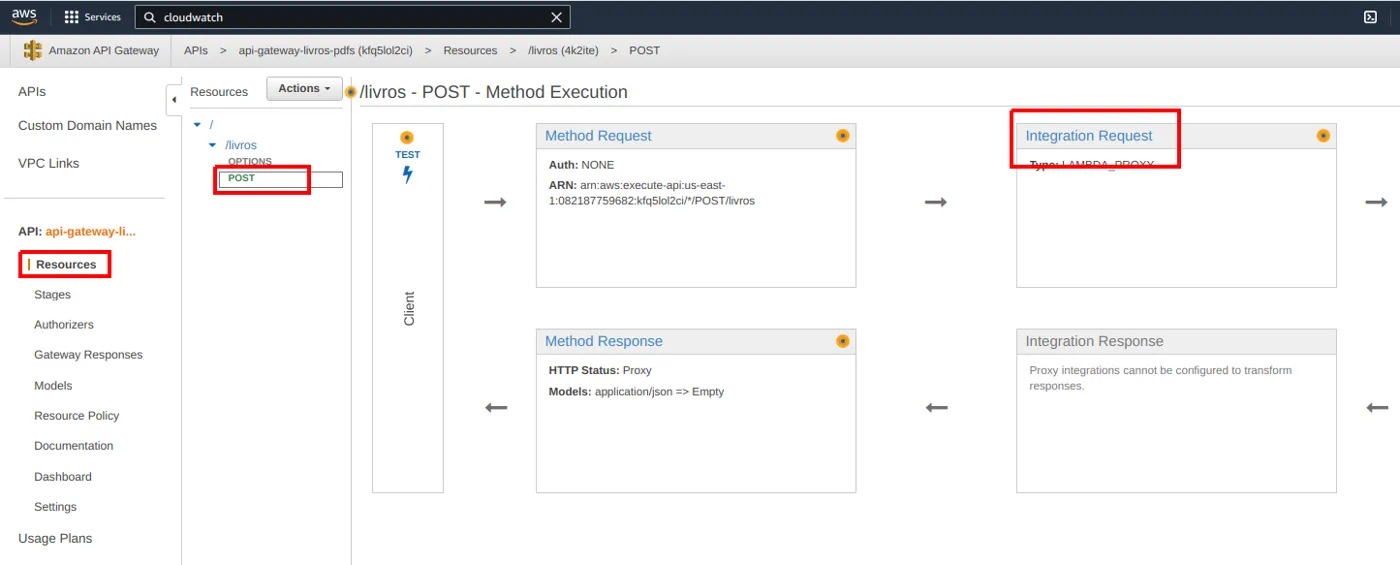Select the OPTIONS method in tree
Viewport: 1400px width, 565px height.
click(x=250, y=161)
